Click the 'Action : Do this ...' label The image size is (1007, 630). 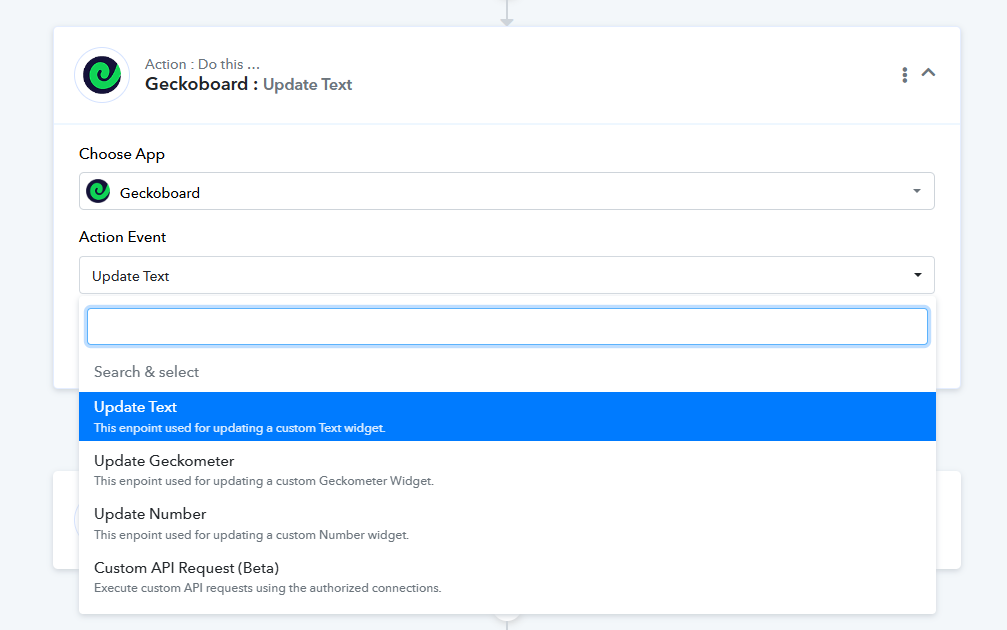point(202,64)
